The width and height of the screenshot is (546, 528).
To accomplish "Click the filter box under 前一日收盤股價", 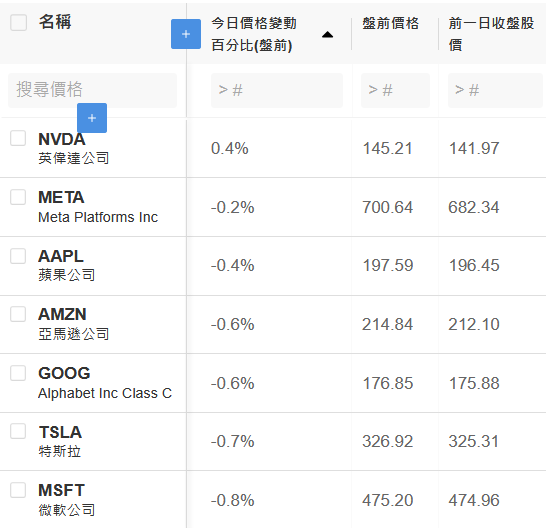I will click(495, 90).
